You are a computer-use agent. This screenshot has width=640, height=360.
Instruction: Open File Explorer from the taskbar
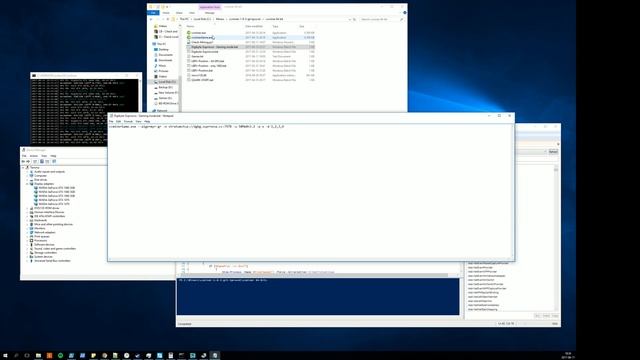[38, 356]
